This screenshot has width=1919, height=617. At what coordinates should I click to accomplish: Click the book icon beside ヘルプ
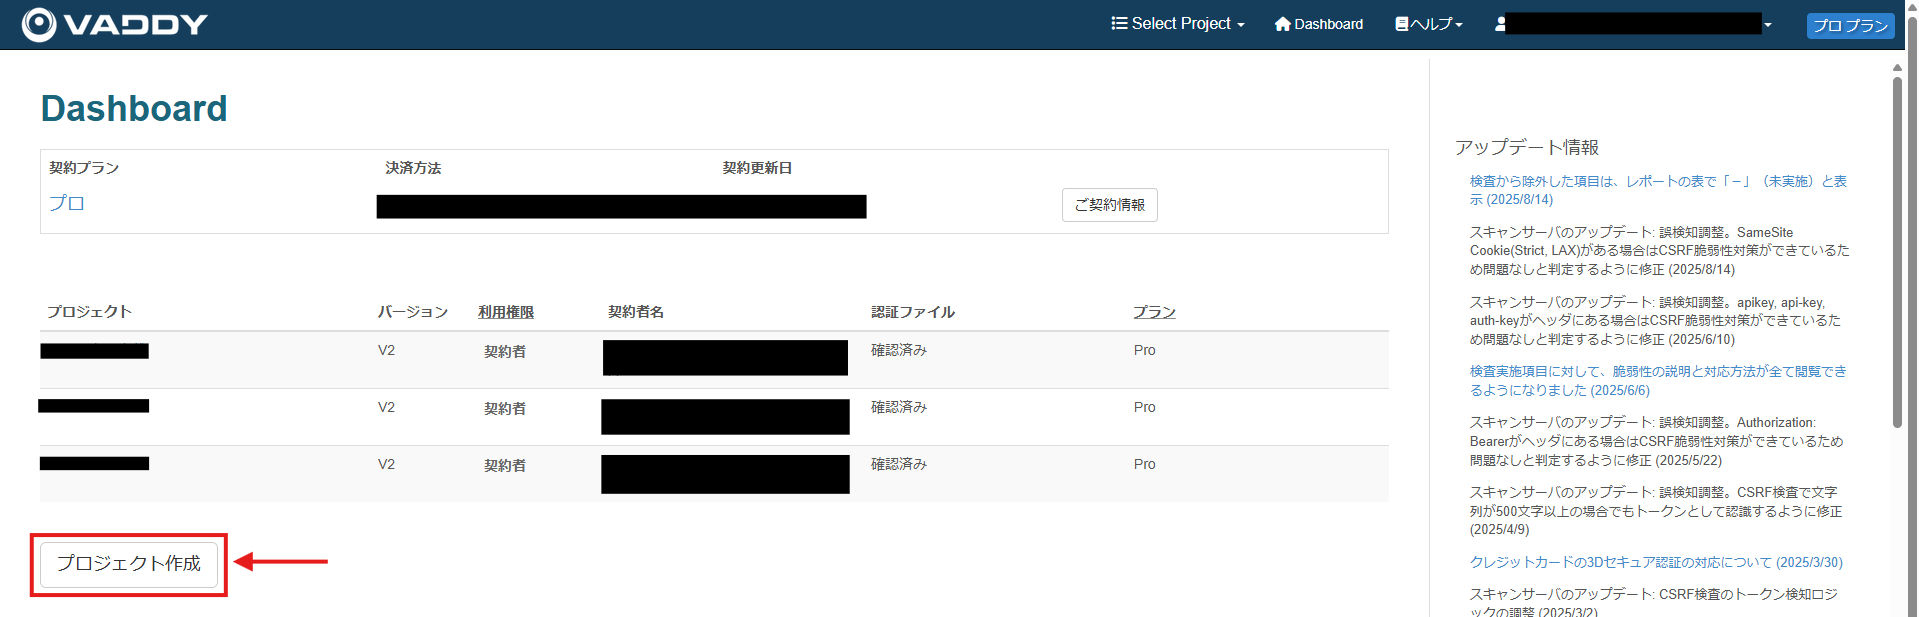click(x=1402, y=24)
